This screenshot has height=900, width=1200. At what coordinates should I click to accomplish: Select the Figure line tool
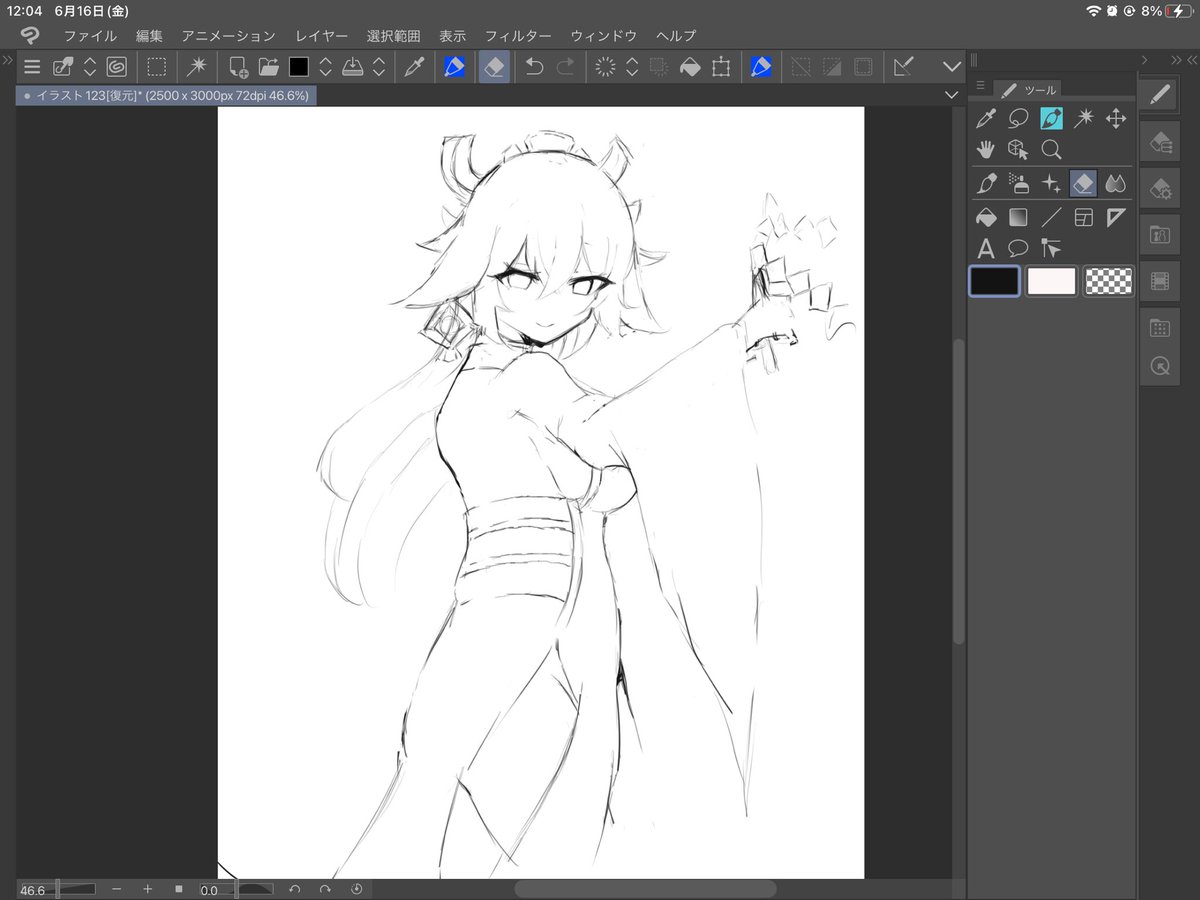1051,216
